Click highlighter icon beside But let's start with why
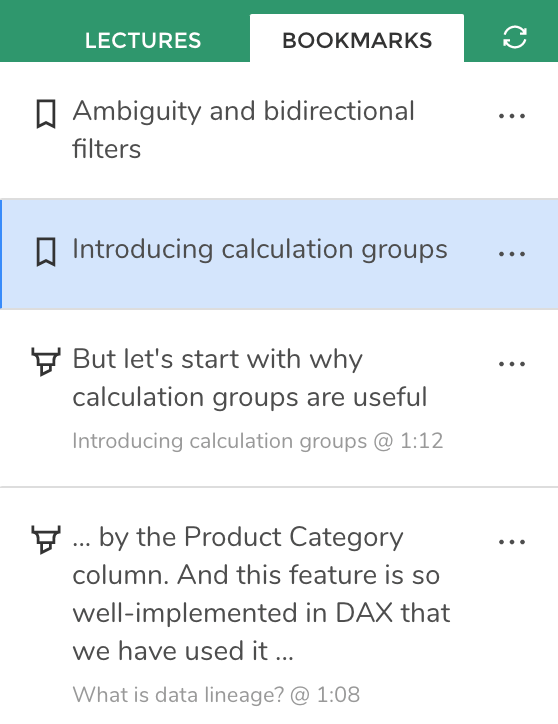This screenshot has height=724, width=558. click(46, 361)
